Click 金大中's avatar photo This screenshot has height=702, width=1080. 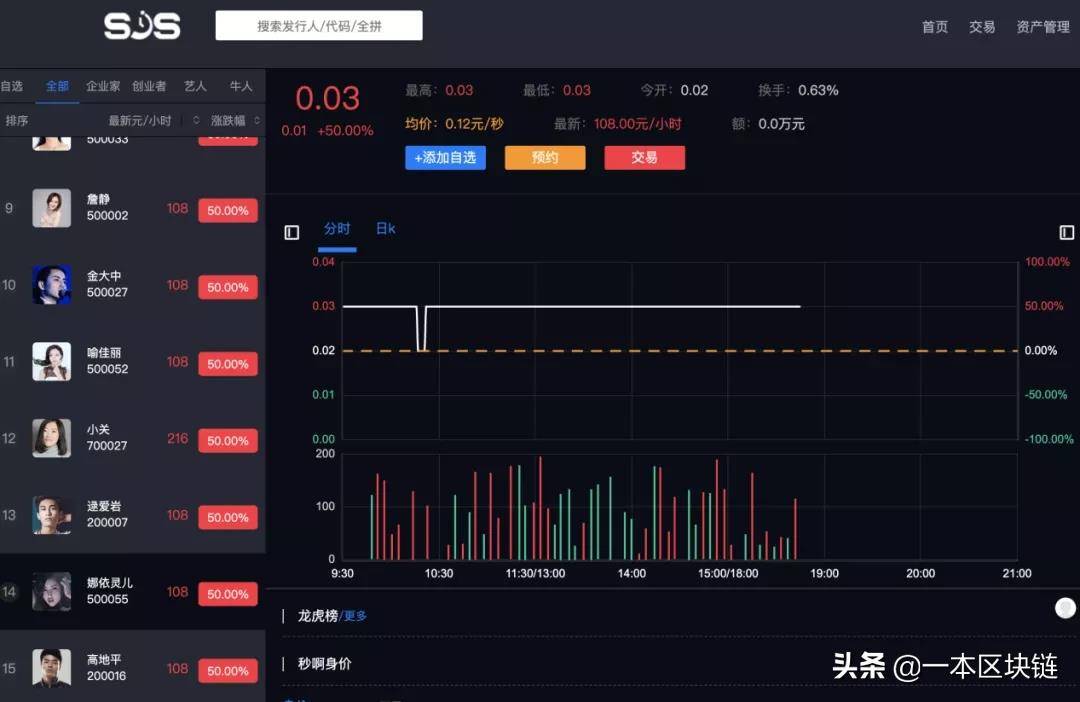pos(52,285)
